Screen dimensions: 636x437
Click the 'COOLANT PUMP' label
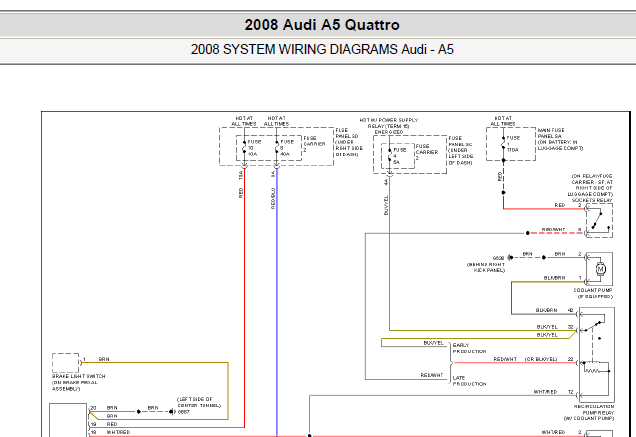593,290
